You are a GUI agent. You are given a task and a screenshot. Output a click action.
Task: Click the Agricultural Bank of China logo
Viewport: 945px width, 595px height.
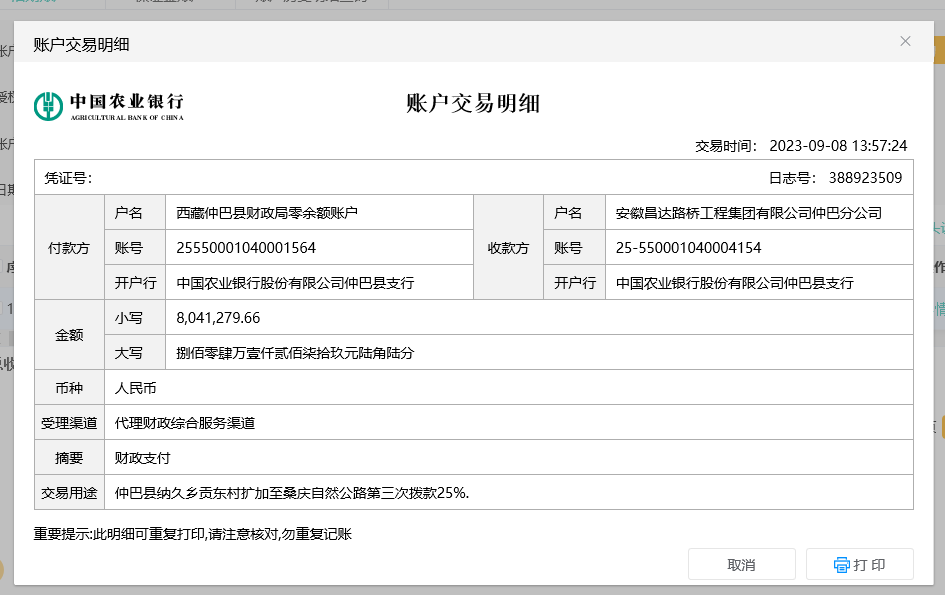pyautogui.click(x=109, y=105)
